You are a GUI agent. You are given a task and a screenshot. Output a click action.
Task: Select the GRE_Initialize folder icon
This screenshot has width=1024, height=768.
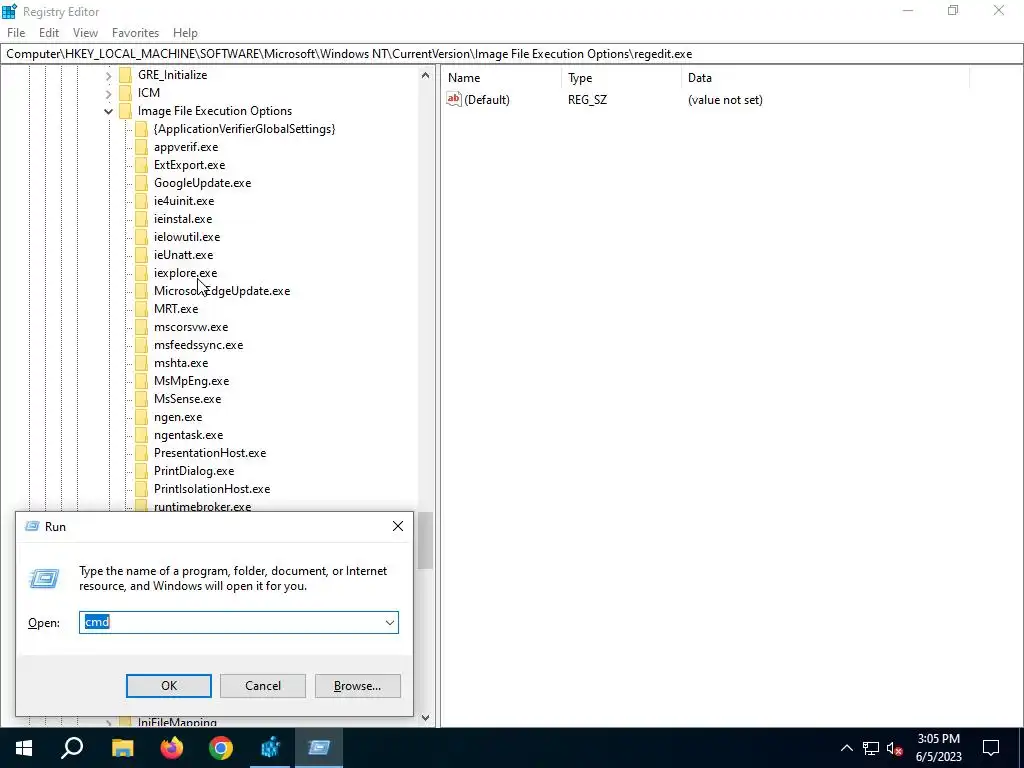[125, 74]
